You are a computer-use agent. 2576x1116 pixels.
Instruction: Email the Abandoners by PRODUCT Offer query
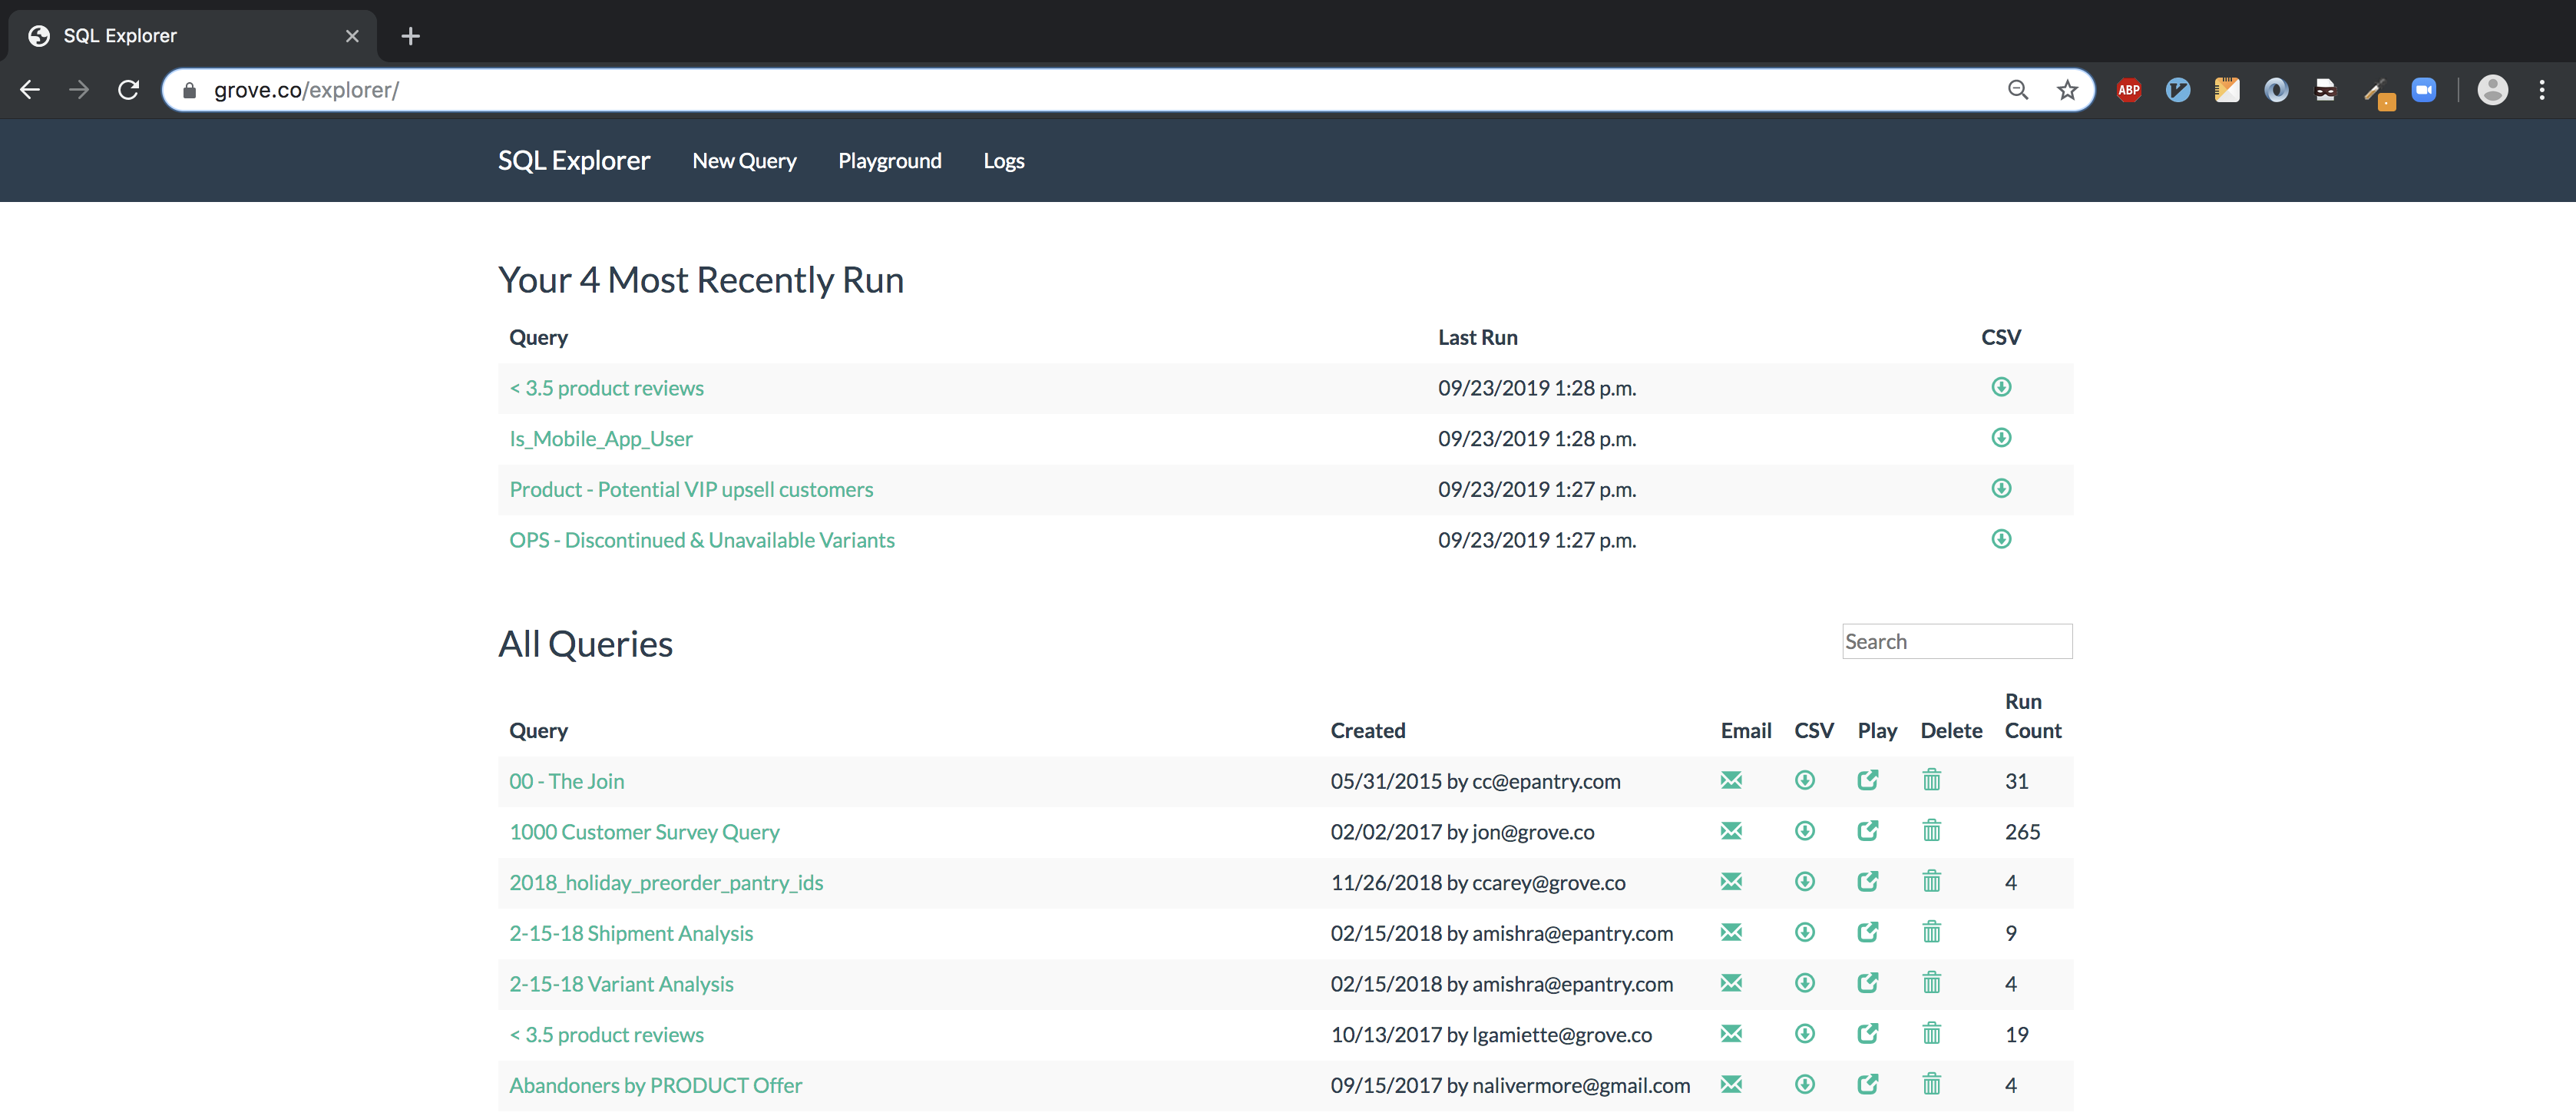point(1731,1084)
